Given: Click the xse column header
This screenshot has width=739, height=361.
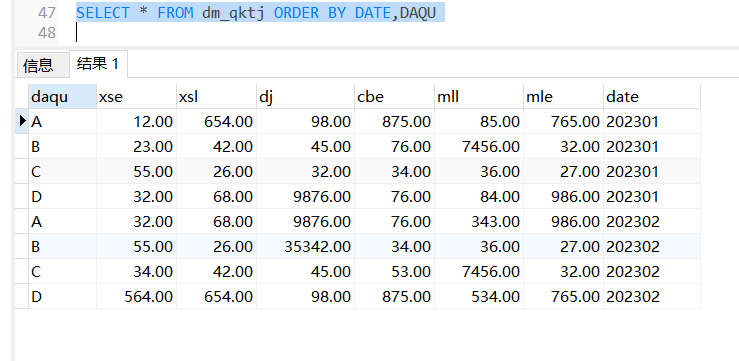Looking at the screenshot, I should [x=136, y=97].
